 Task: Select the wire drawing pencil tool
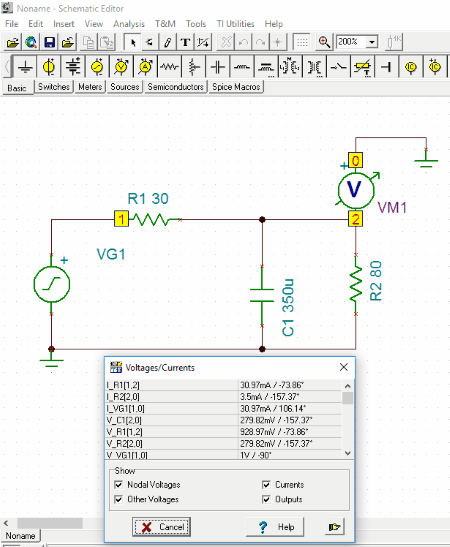167,43
